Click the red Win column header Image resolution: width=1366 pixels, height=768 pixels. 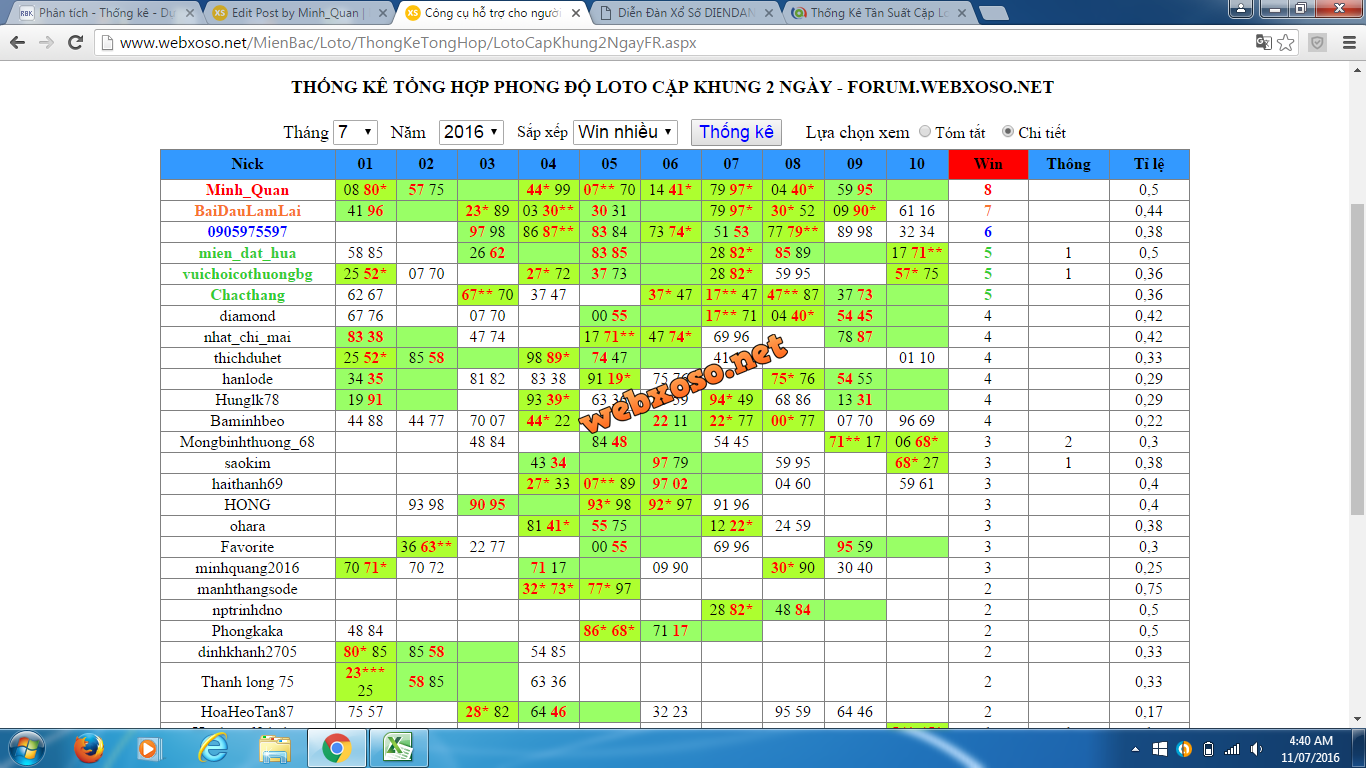coord(988,164)
